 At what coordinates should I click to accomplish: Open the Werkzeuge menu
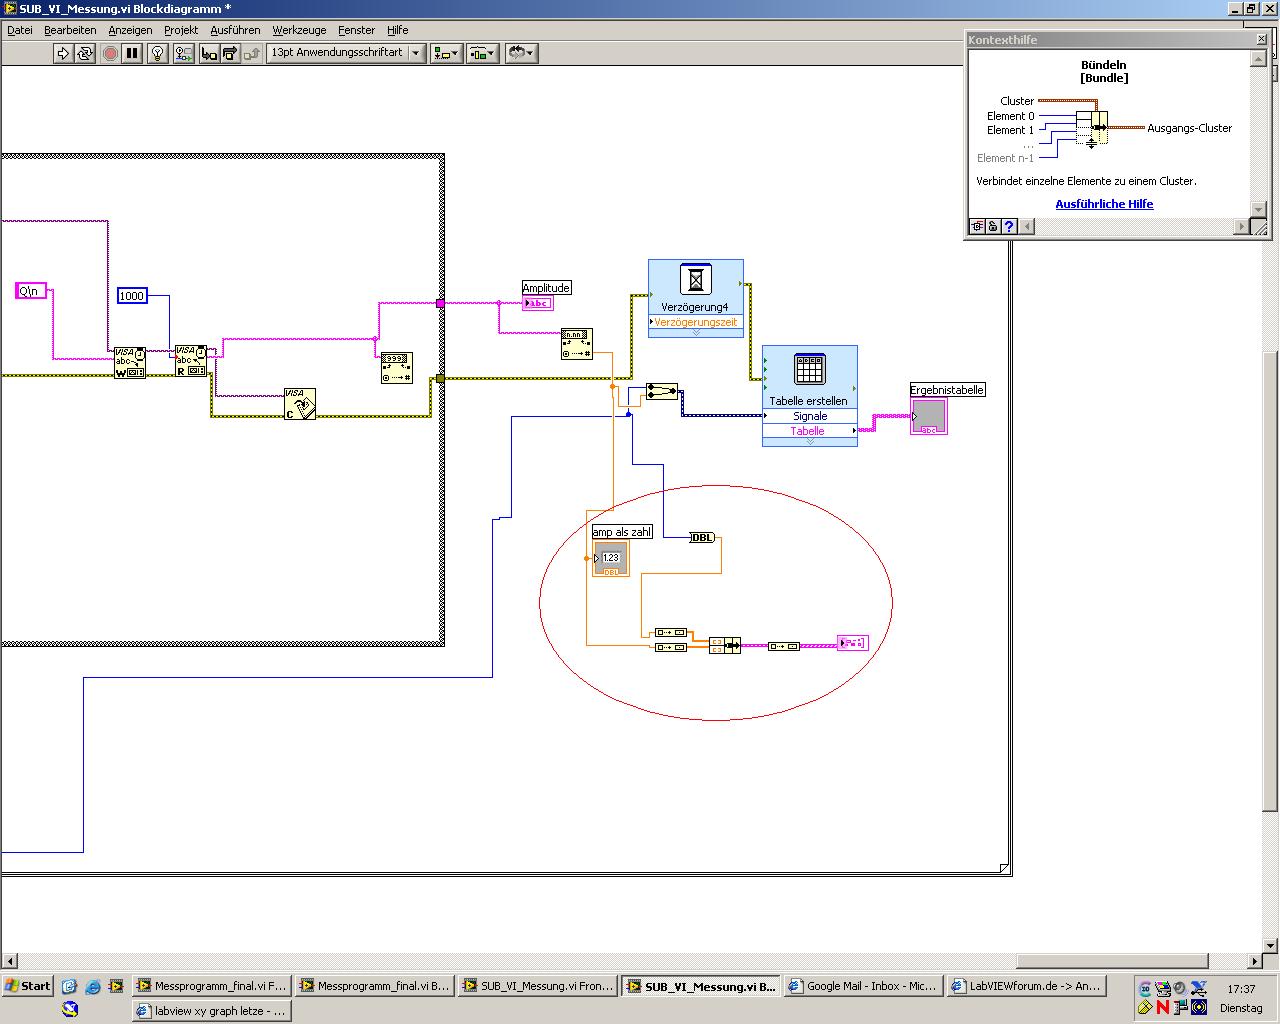tap(299, 30)
